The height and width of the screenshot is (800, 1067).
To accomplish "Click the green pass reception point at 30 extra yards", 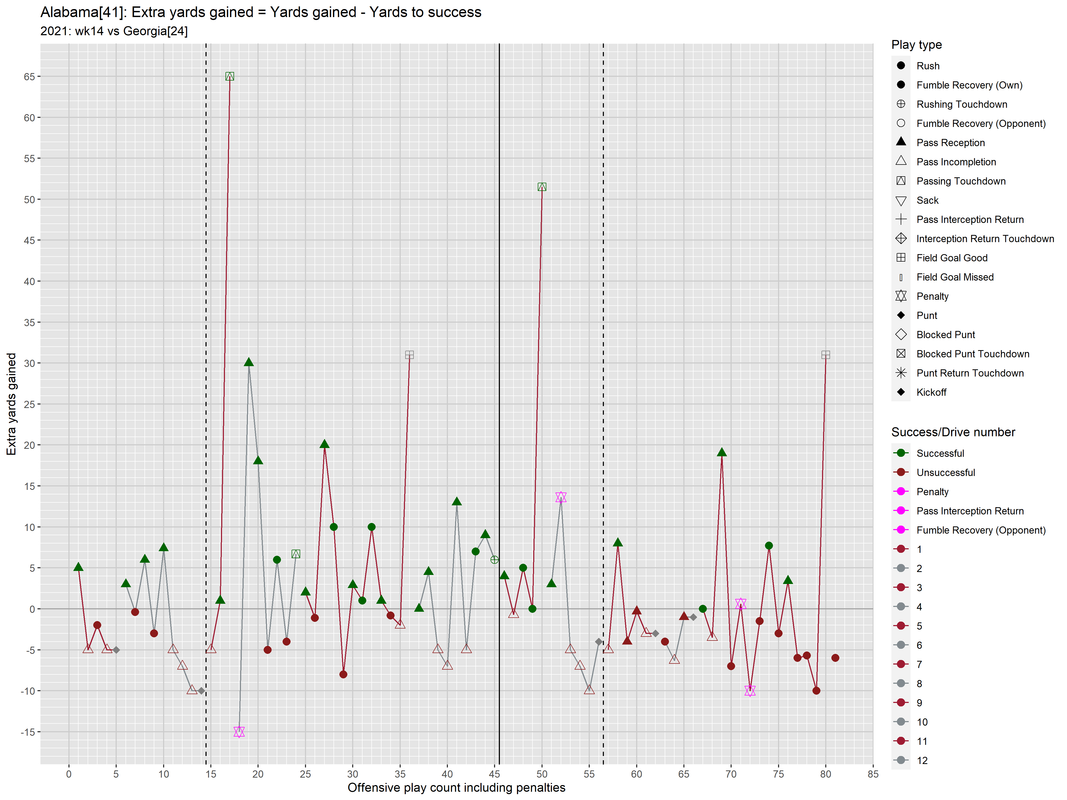I will coord(249,362).
